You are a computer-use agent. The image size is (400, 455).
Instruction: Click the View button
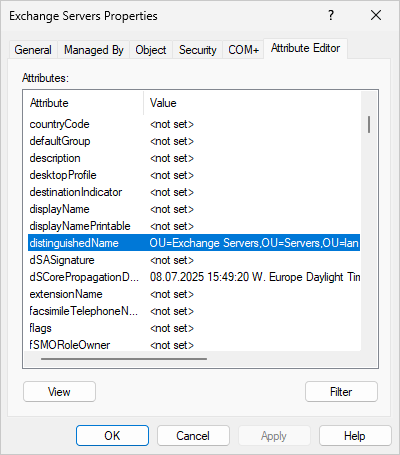point(59,392)
